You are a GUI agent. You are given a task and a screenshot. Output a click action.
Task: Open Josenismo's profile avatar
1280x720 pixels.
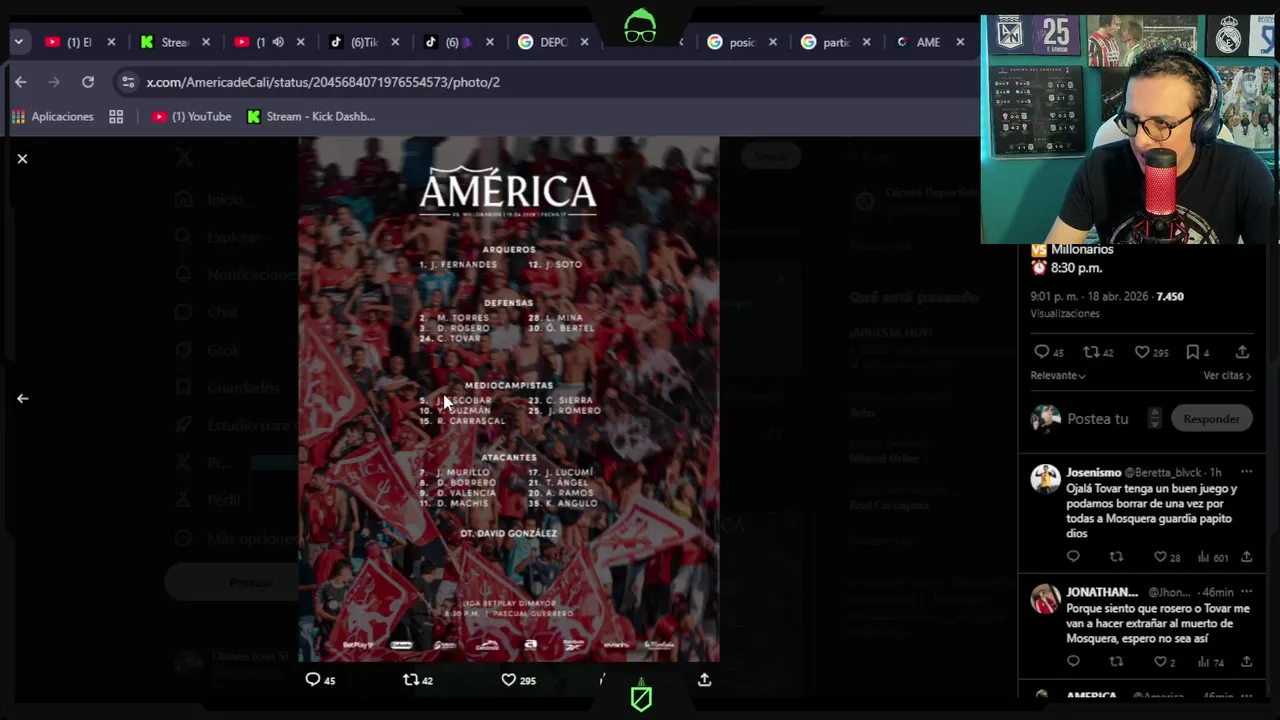tap(1045, 479)
